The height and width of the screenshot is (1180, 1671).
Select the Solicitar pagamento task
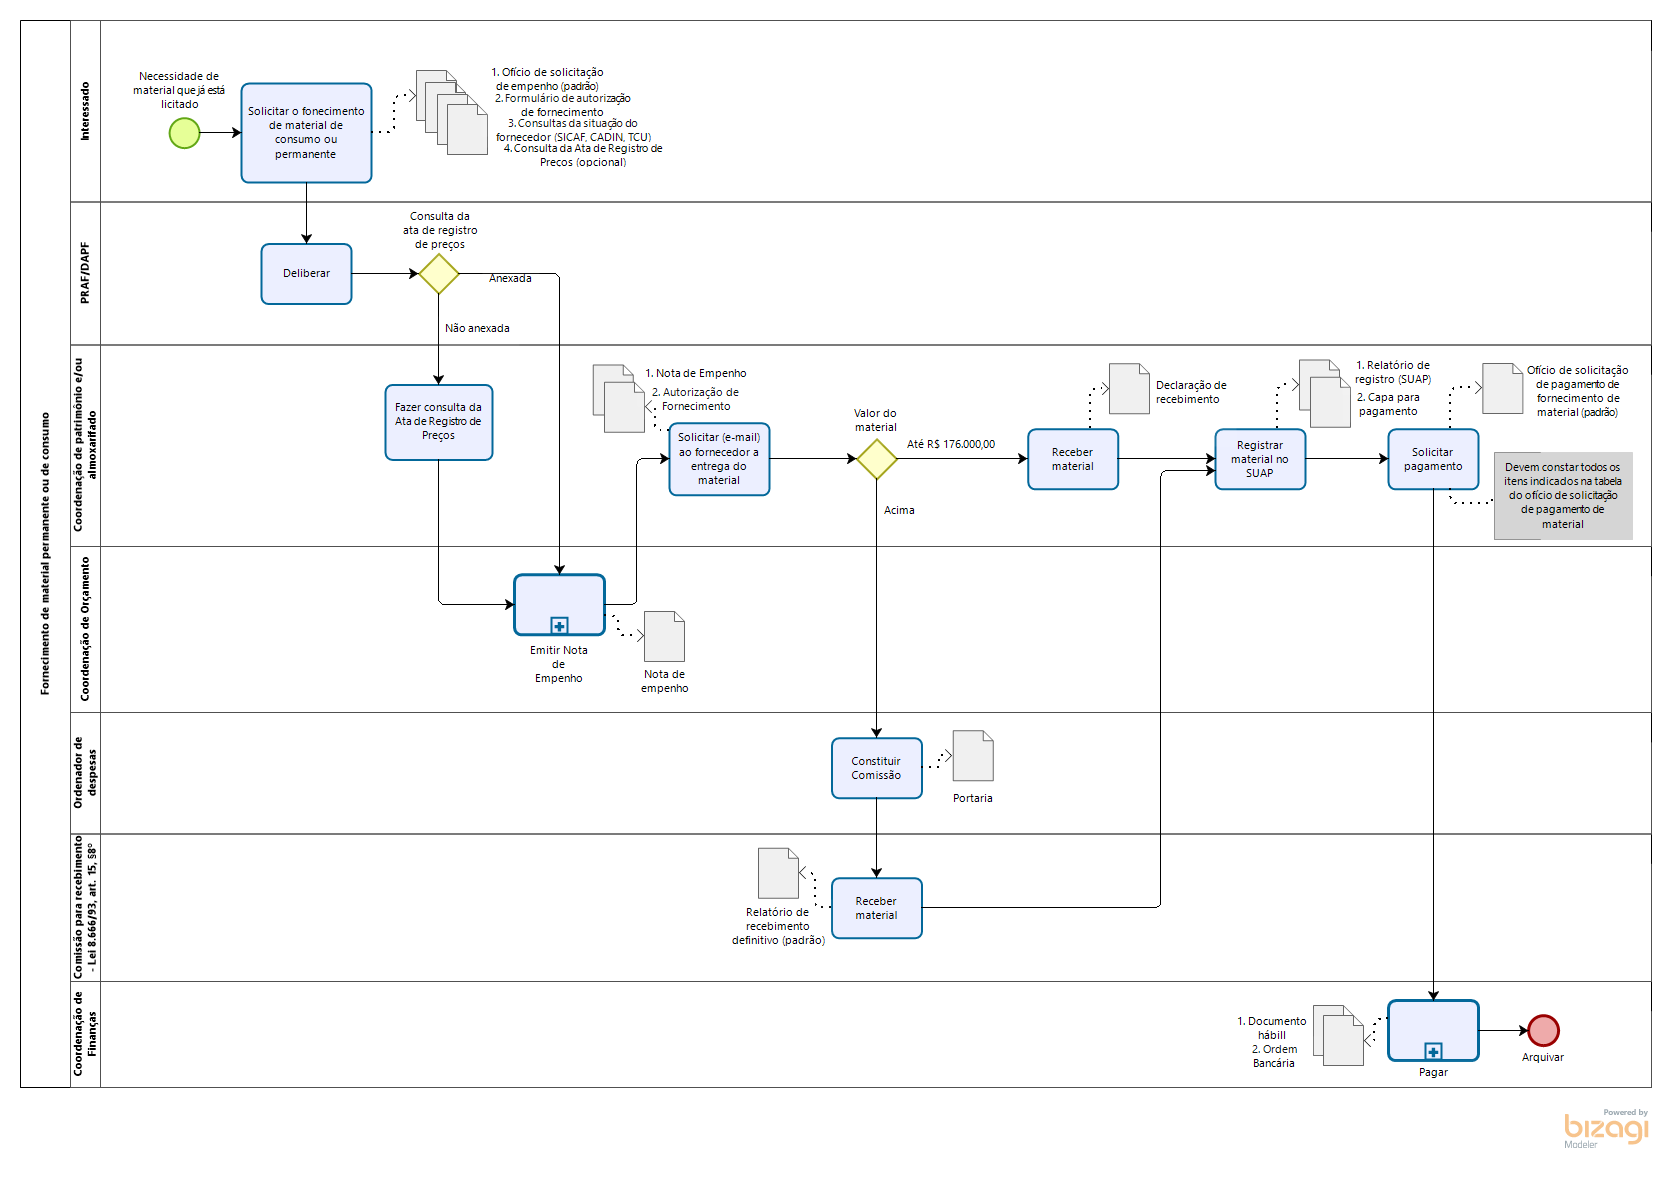(x=1432, y=459)
